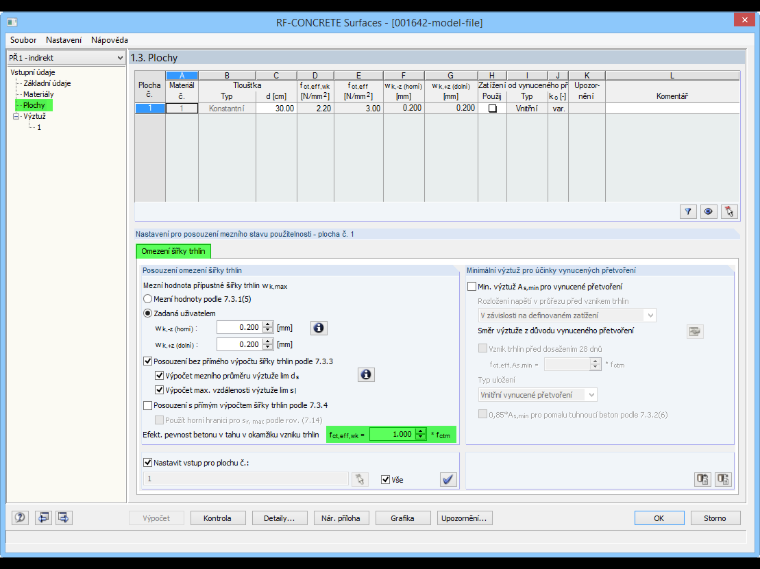Select Materiály in tree

tap(38, 95)
